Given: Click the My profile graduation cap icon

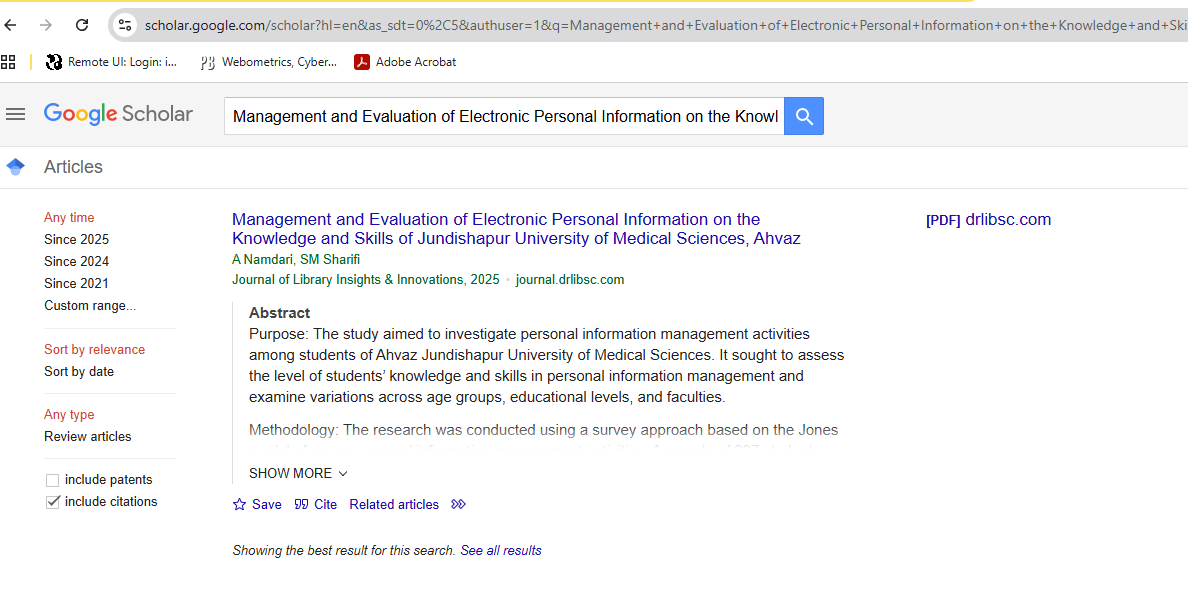Looking at the screenshot, I should coord(15,167).
